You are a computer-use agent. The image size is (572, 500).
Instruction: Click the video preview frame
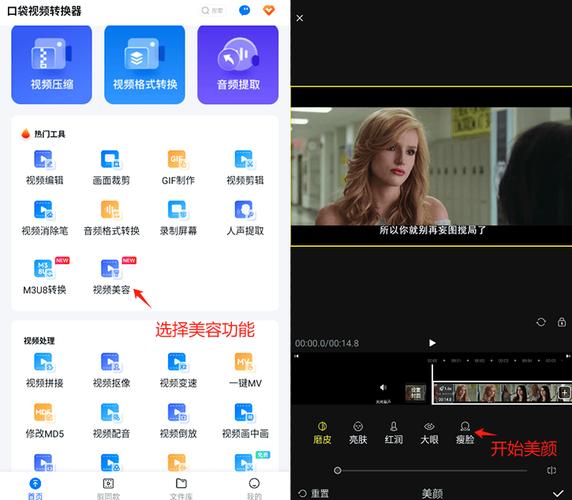tap(431, 166)
